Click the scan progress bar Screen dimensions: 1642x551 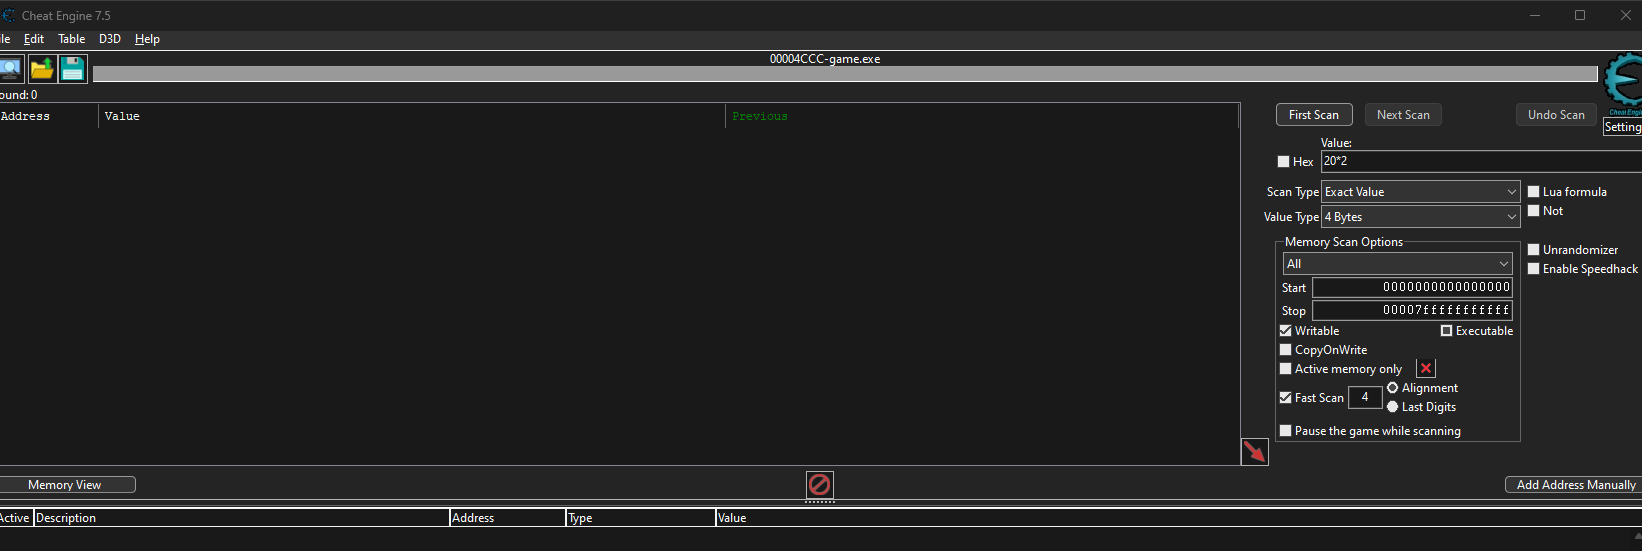pyautogui.click(x=845, y=74)
